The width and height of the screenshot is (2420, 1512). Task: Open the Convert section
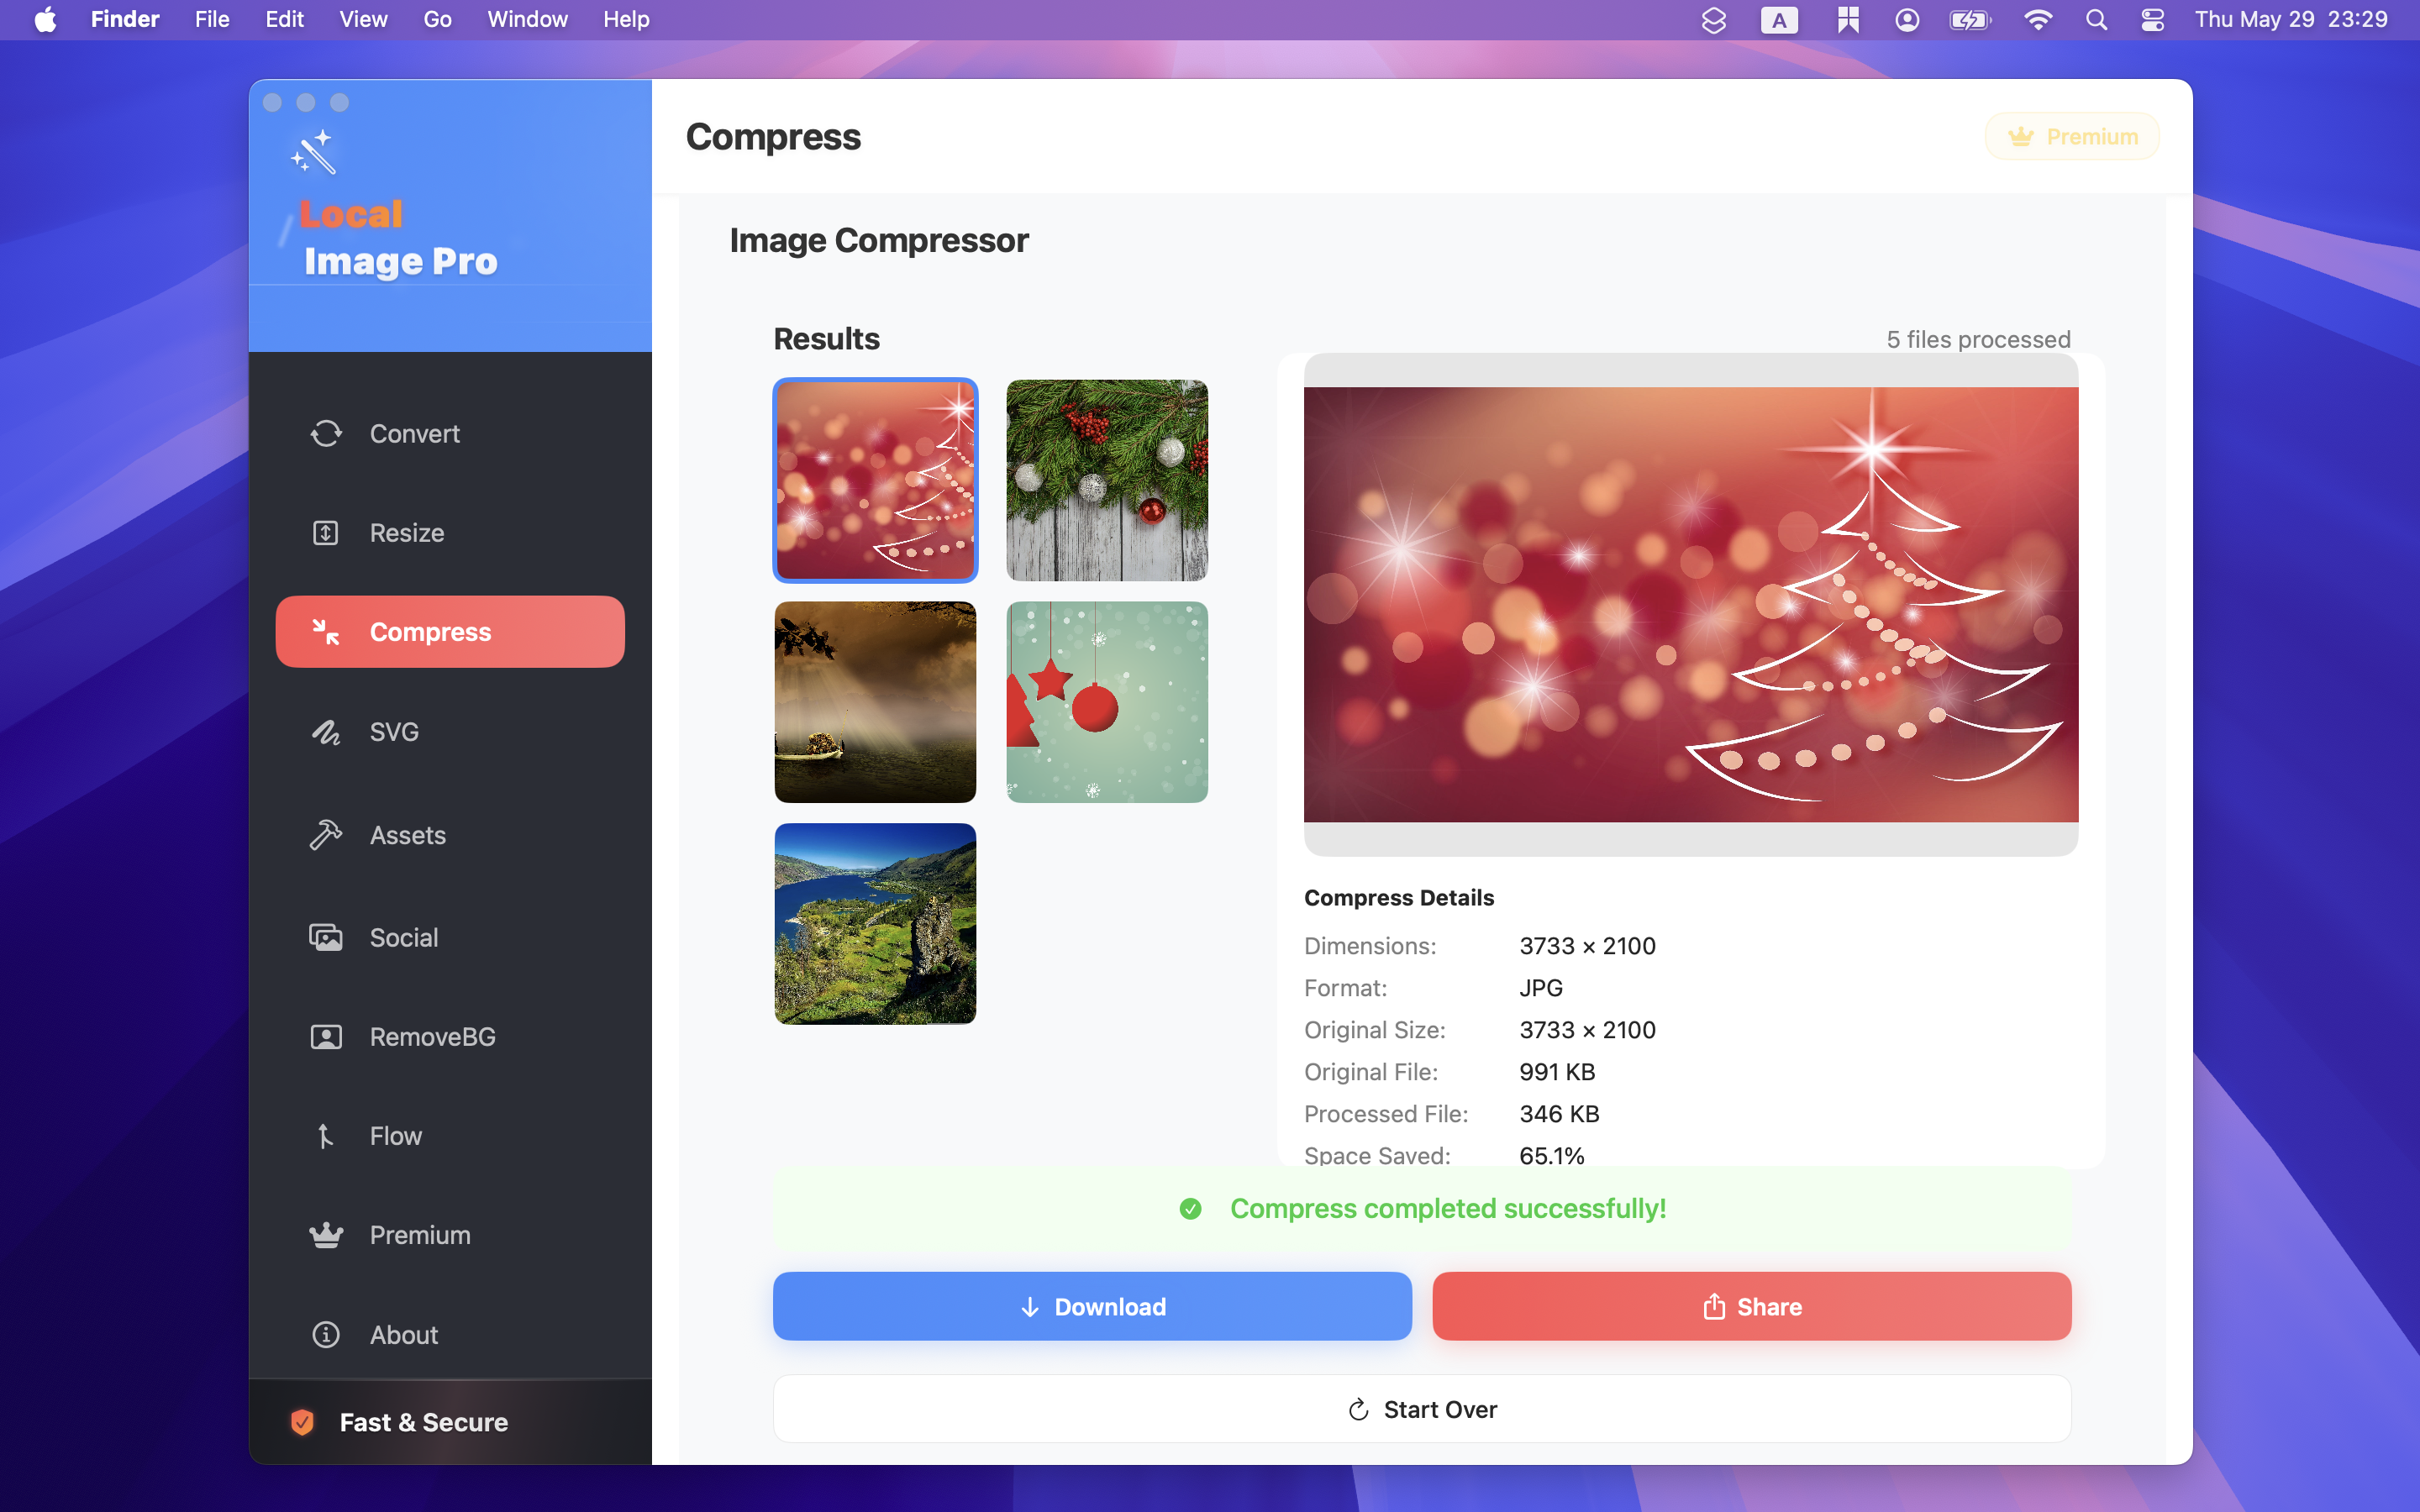coord(450,433)
